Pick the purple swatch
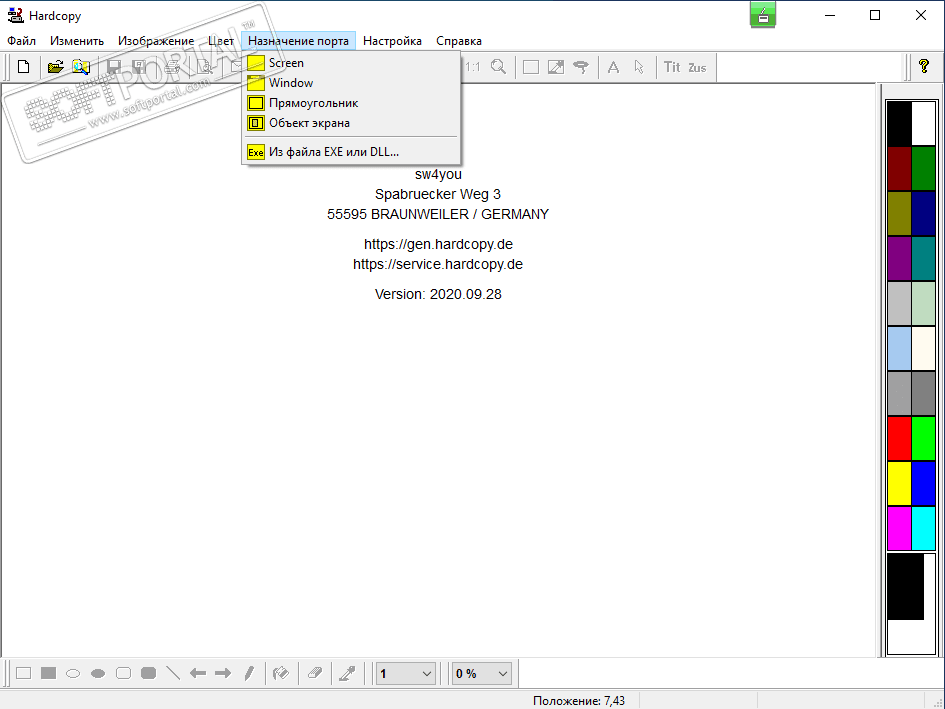This screenshot has height=709, width=945. (x=899, y=258)
